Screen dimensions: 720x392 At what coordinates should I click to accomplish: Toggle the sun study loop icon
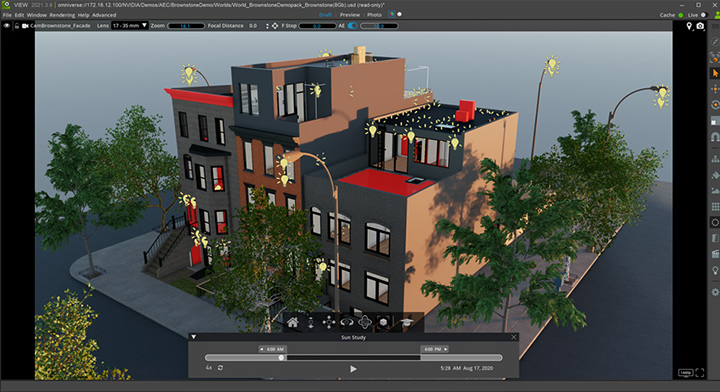[x=220, y=368]
